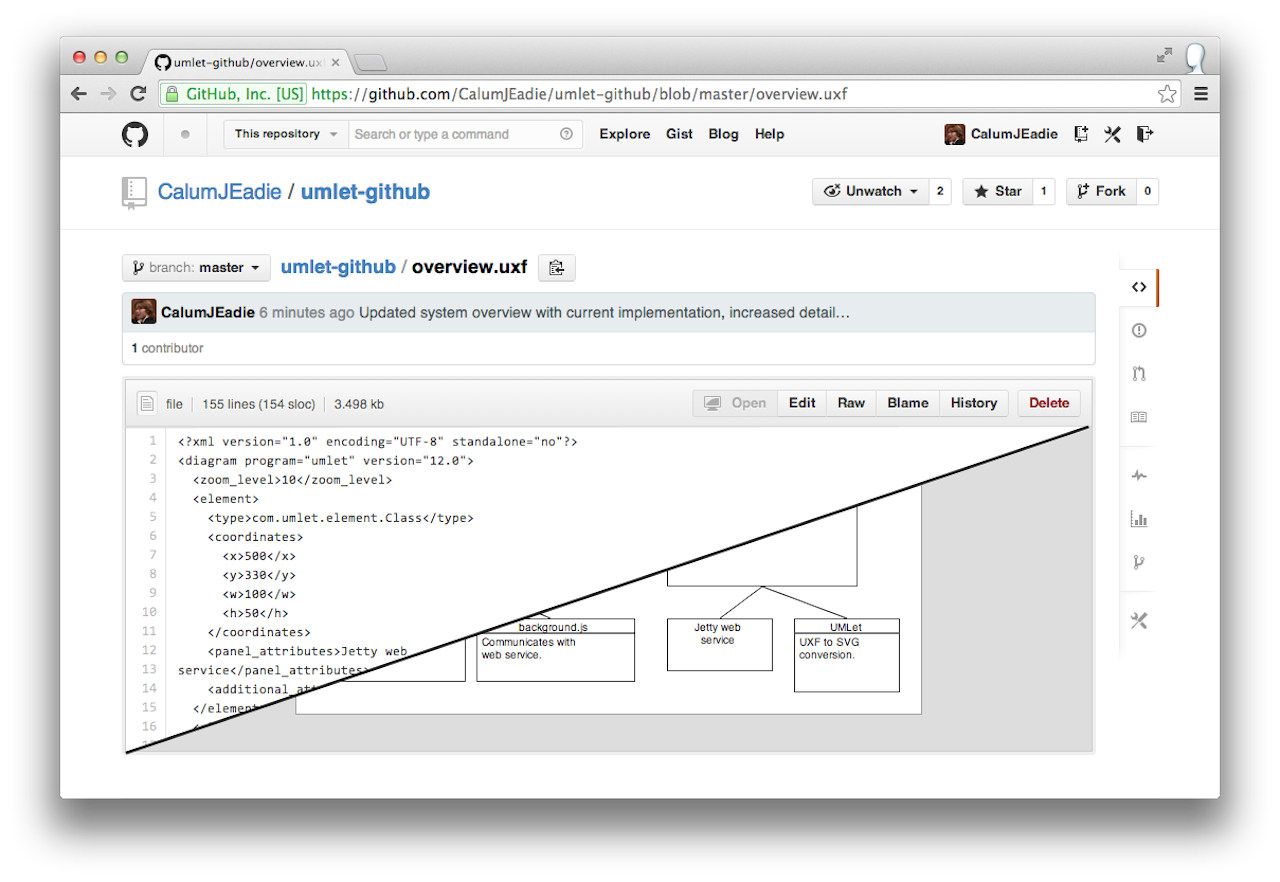Go forward in browser history
The width and height of the screenshot is (1280, 882).
coord(108,94)
